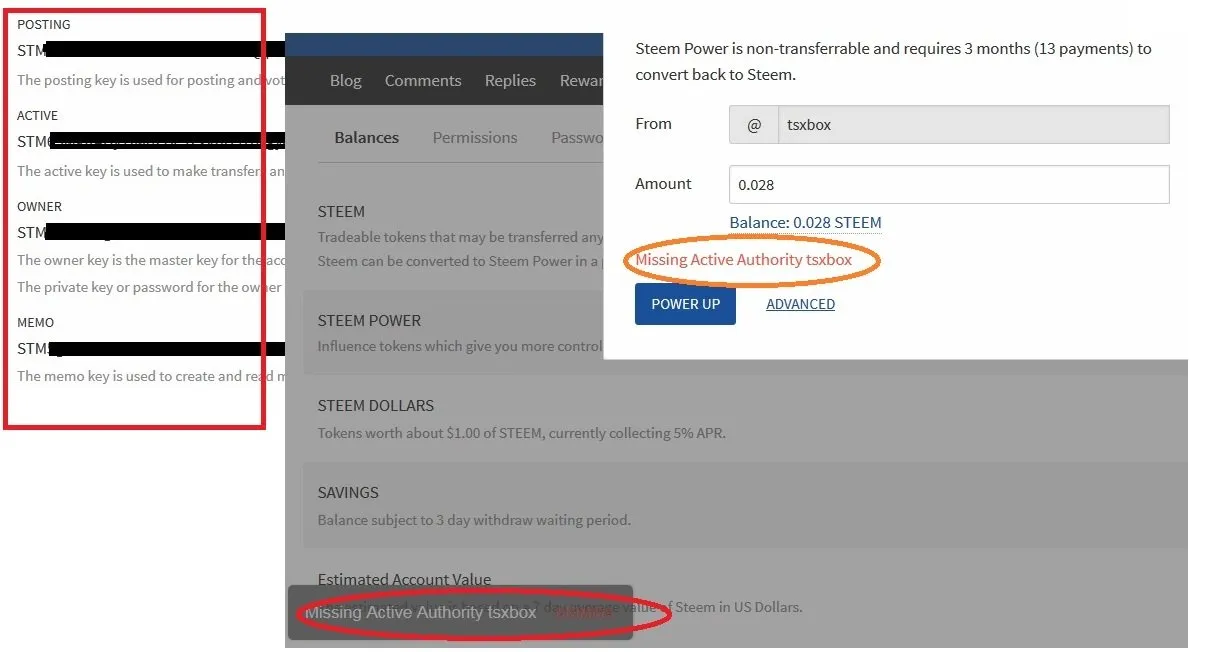This screenshot has width=1215, height=652.
Task: Focus the Amount input field
Action: 949,185
